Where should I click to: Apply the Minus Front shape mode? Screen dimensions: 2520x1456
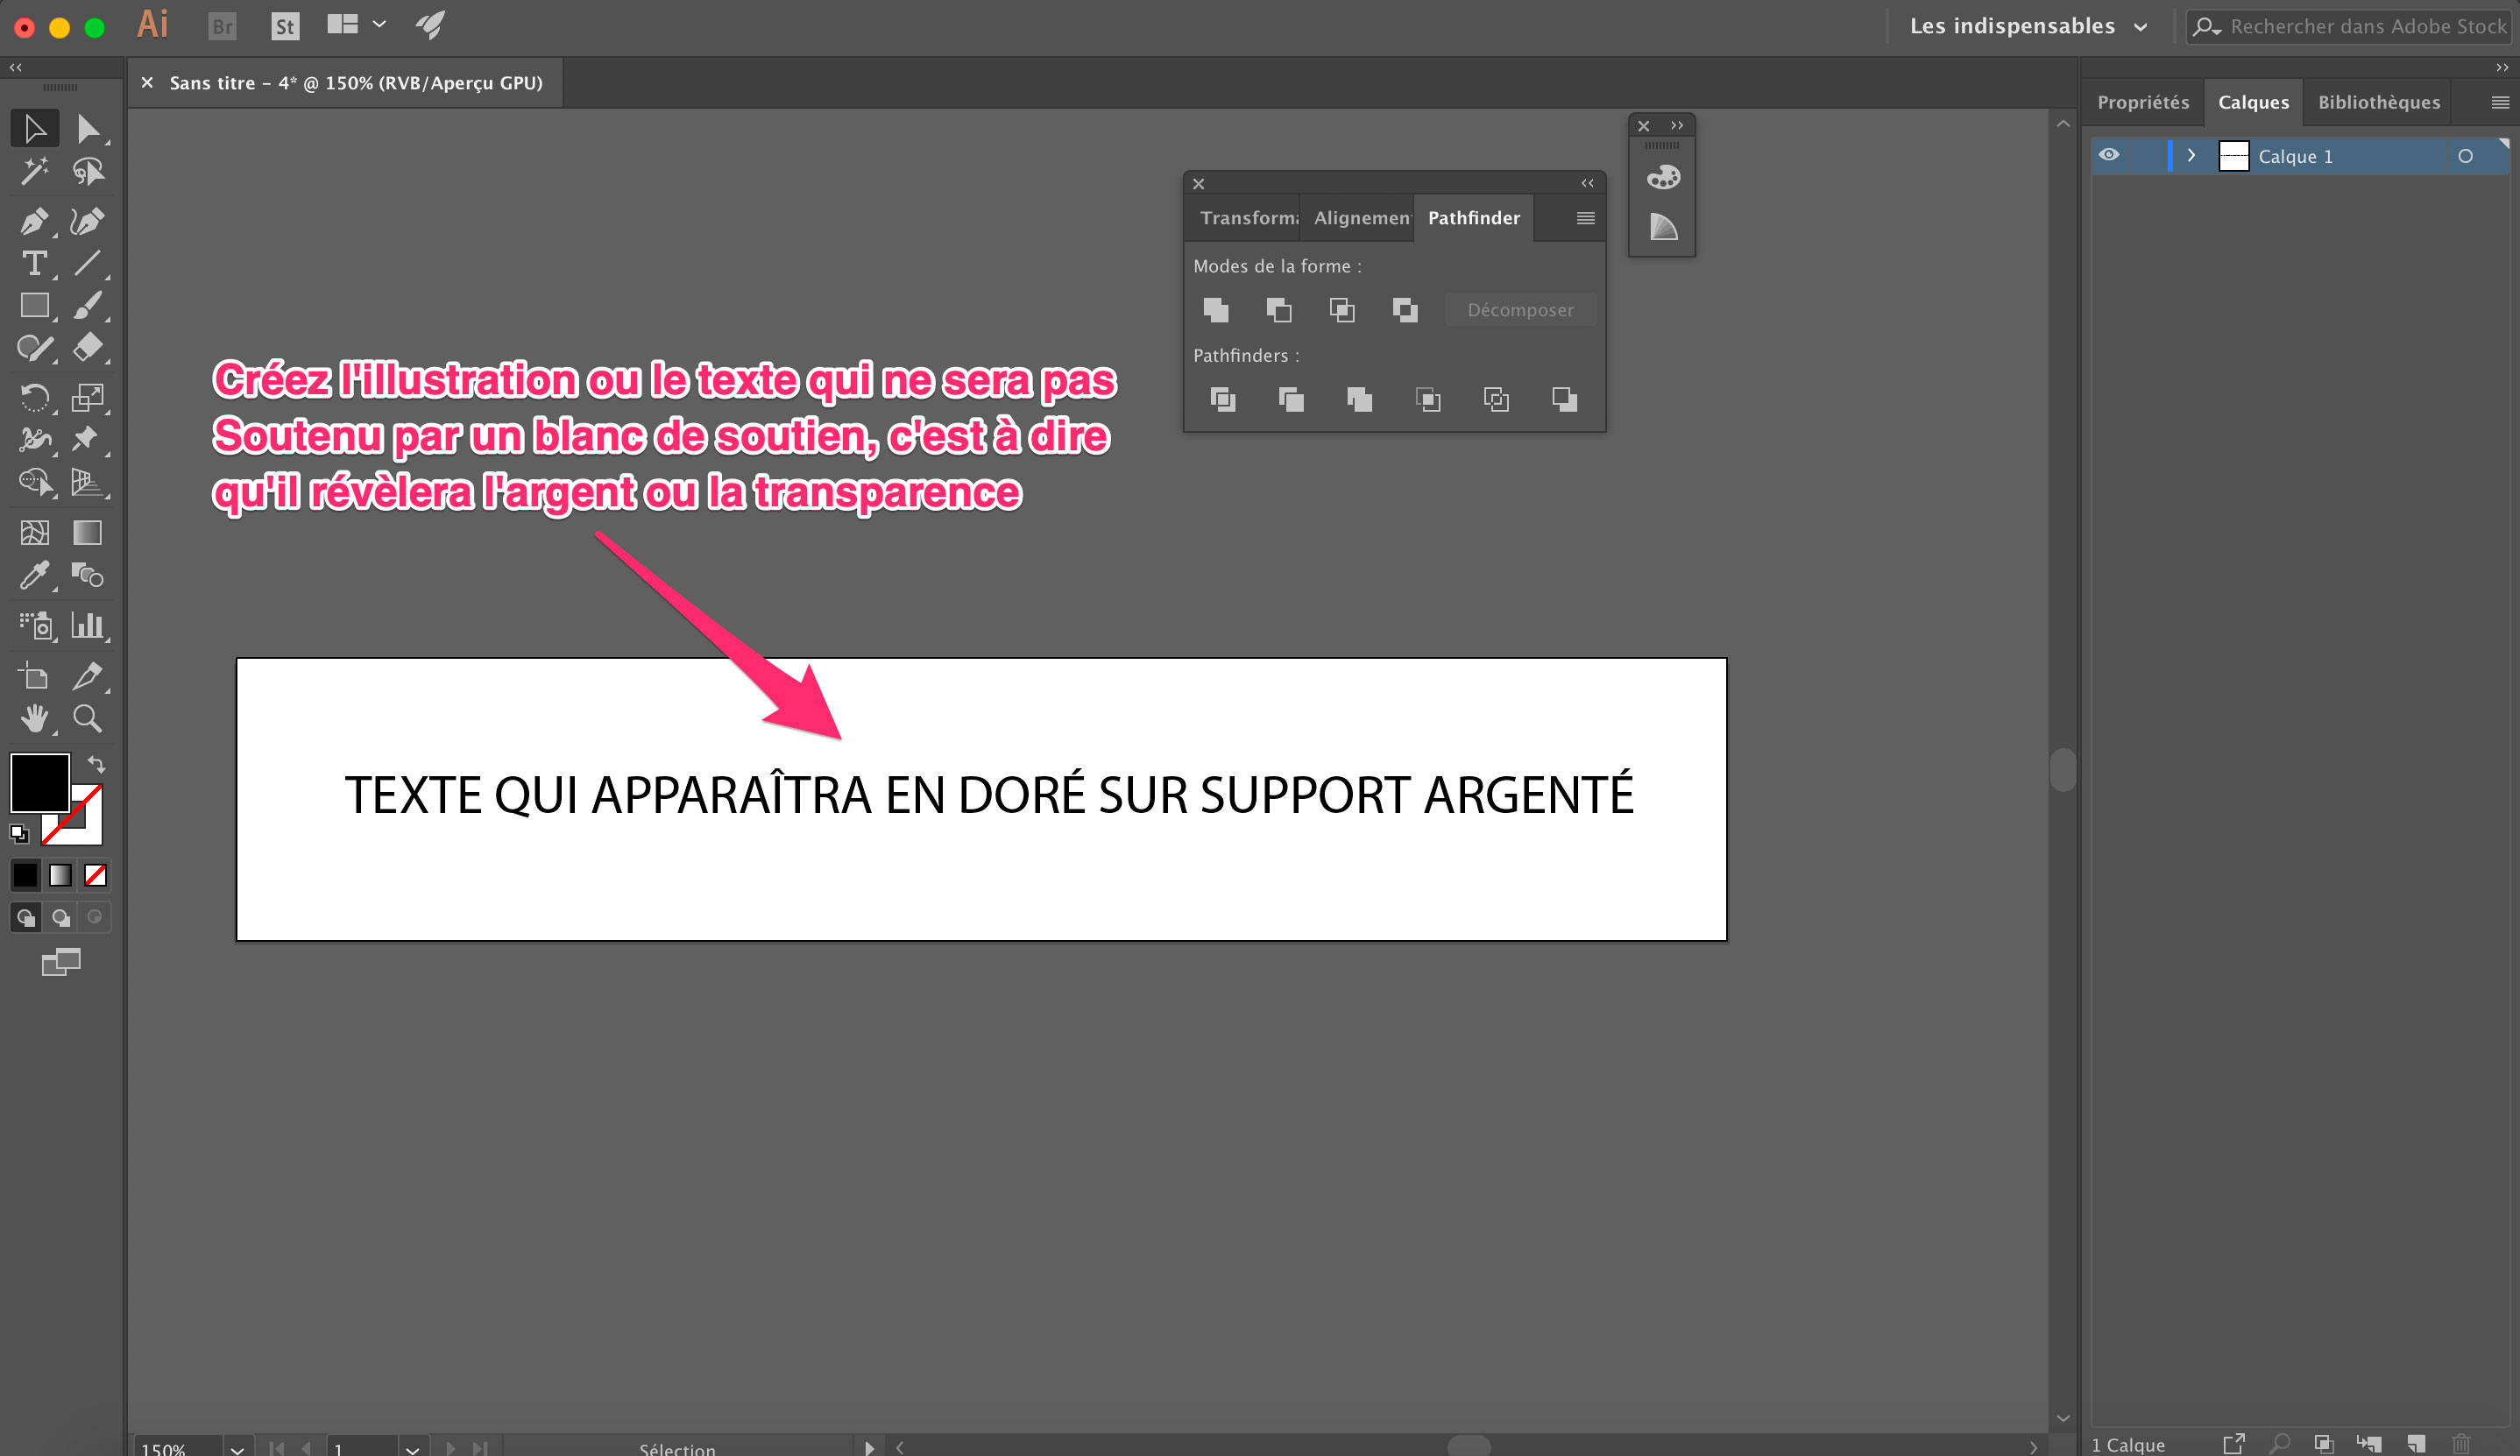(x=1280, y=310)
